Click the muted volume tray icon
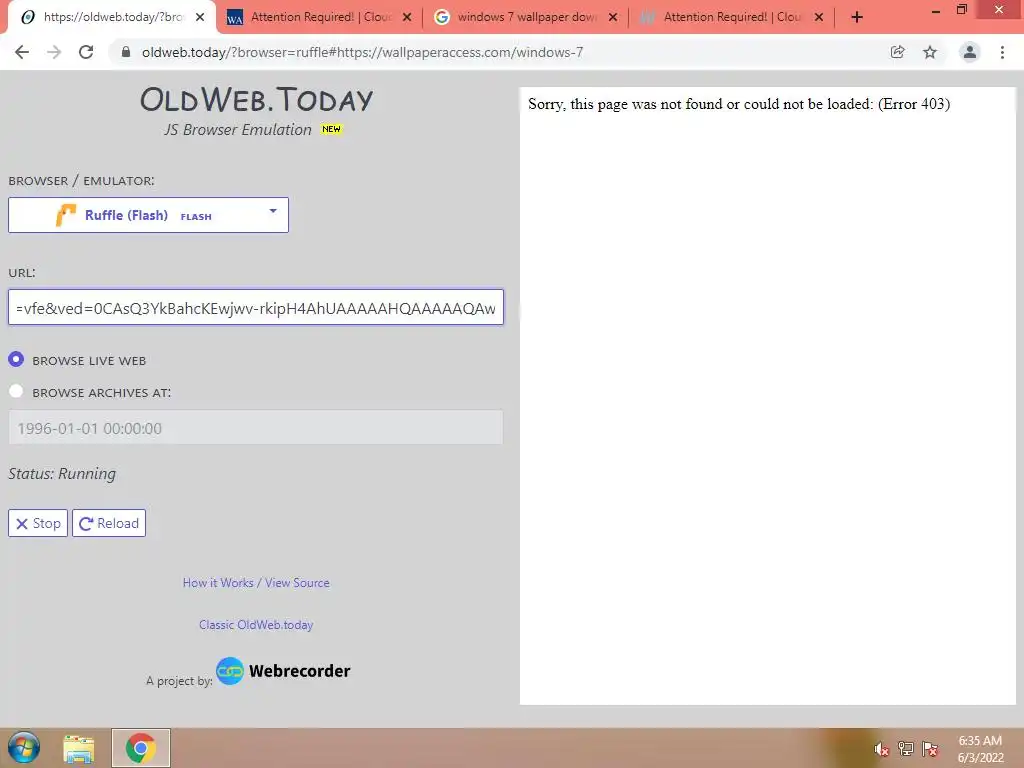The height and width of the screenshot is (768, 1024). [x=882, y=749]
